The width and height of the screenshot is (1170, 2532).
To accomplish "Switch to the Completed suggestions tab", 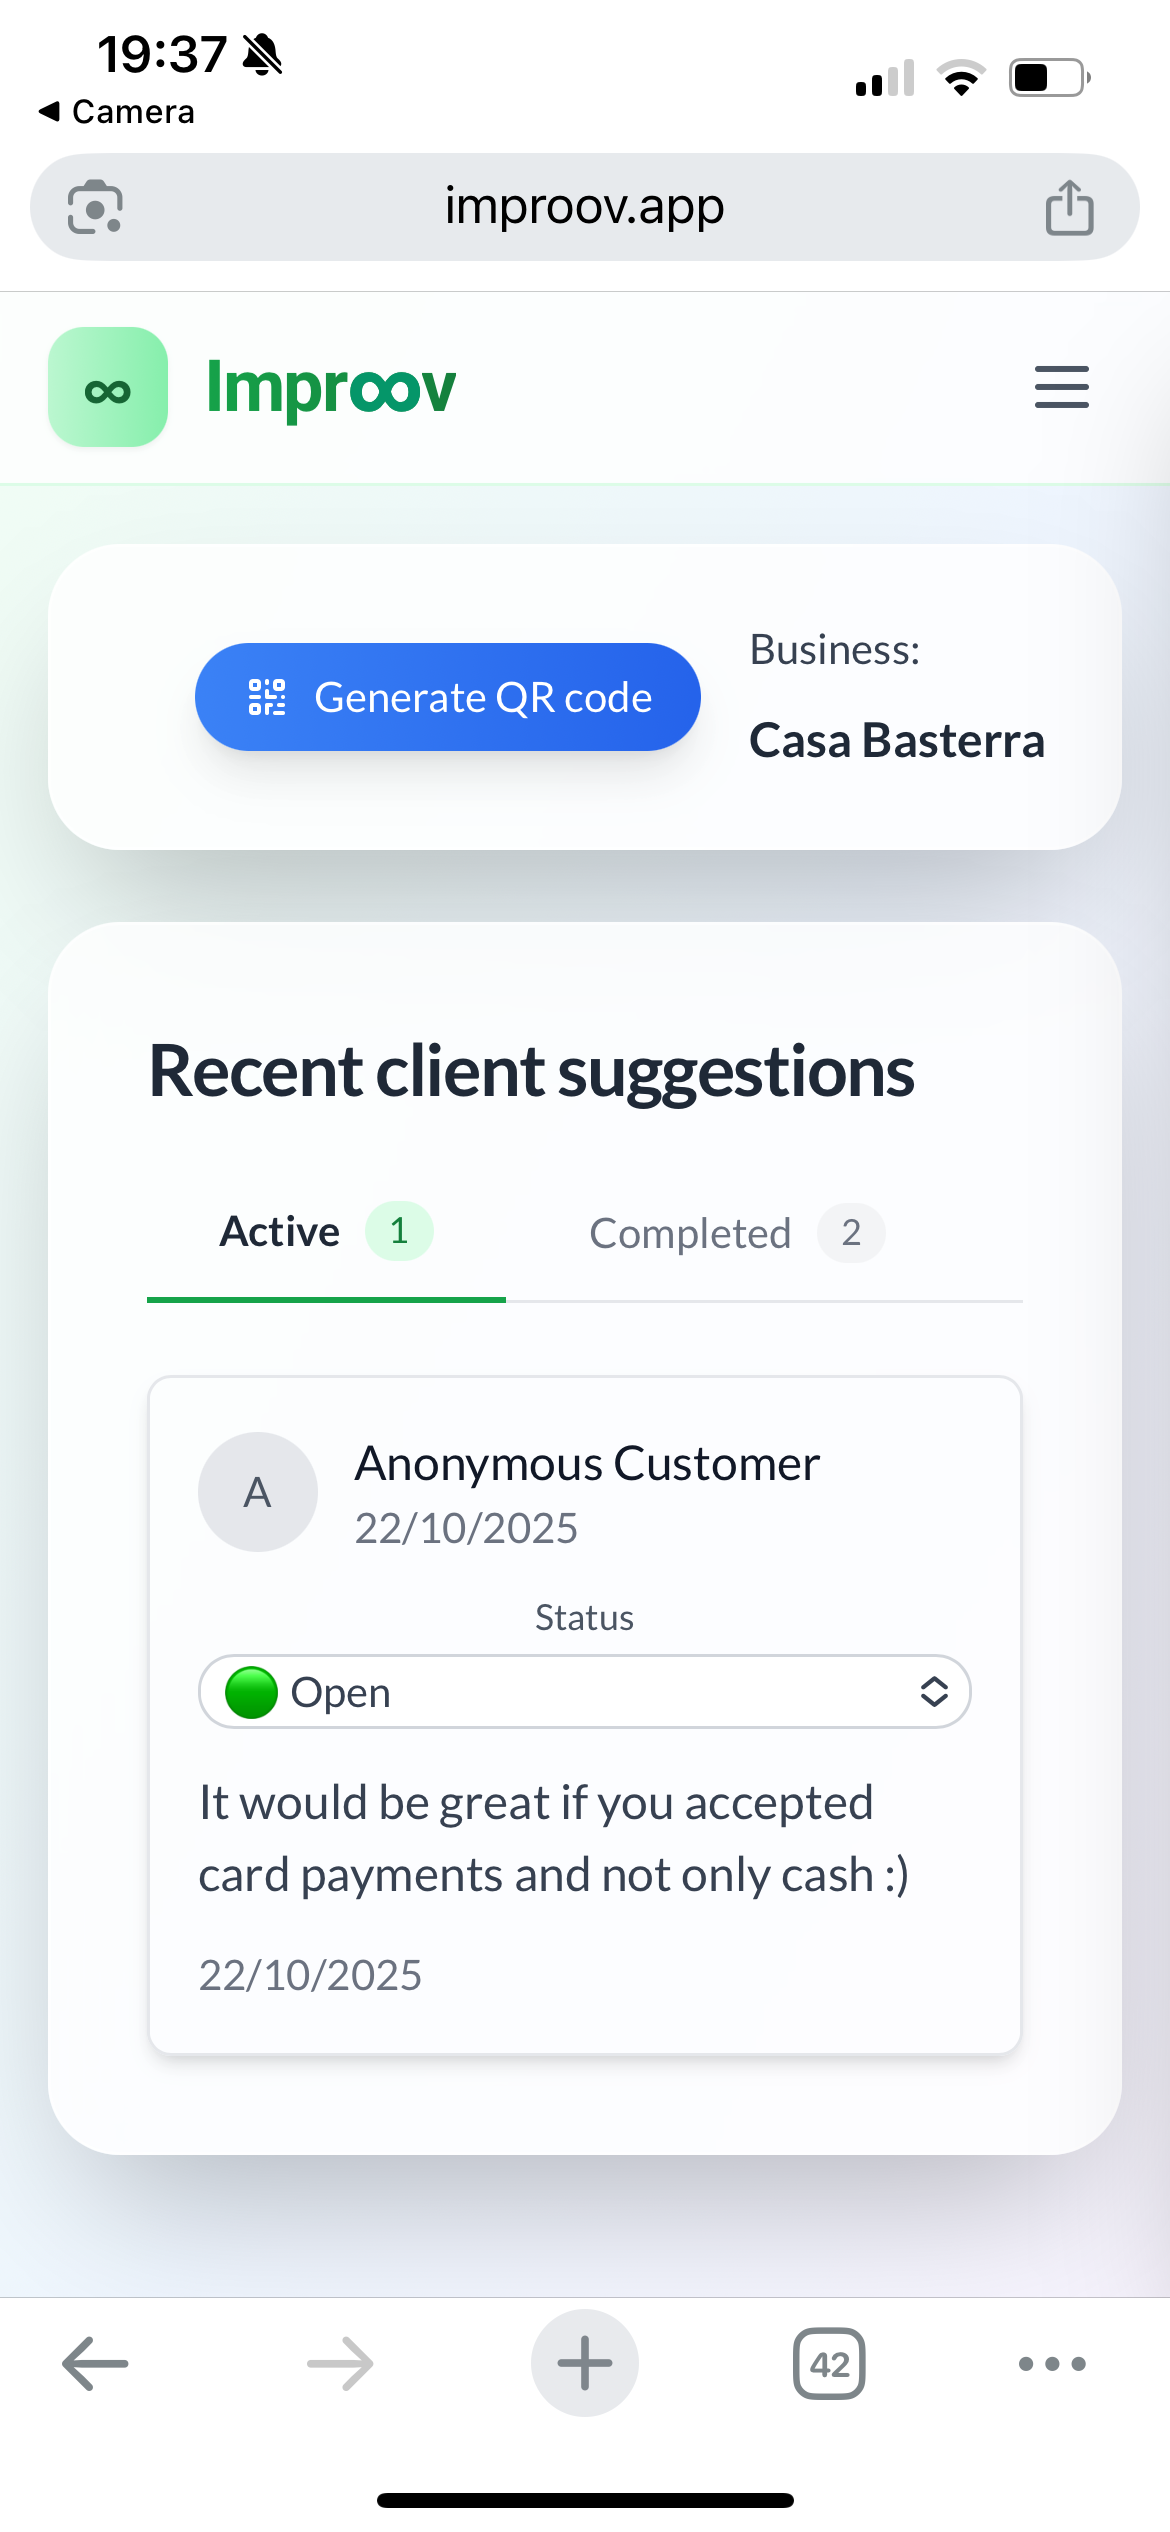I will (689, 1232).
